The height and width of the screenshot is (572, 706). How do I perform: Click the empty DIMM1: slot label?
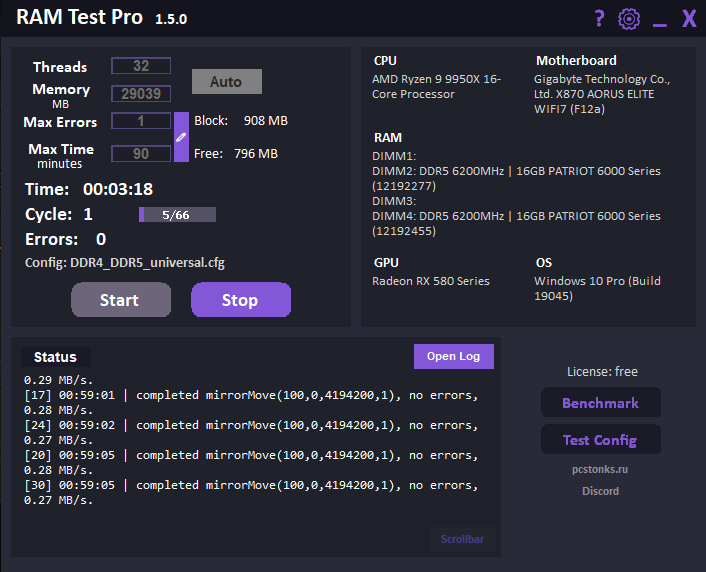coord(394,156)
